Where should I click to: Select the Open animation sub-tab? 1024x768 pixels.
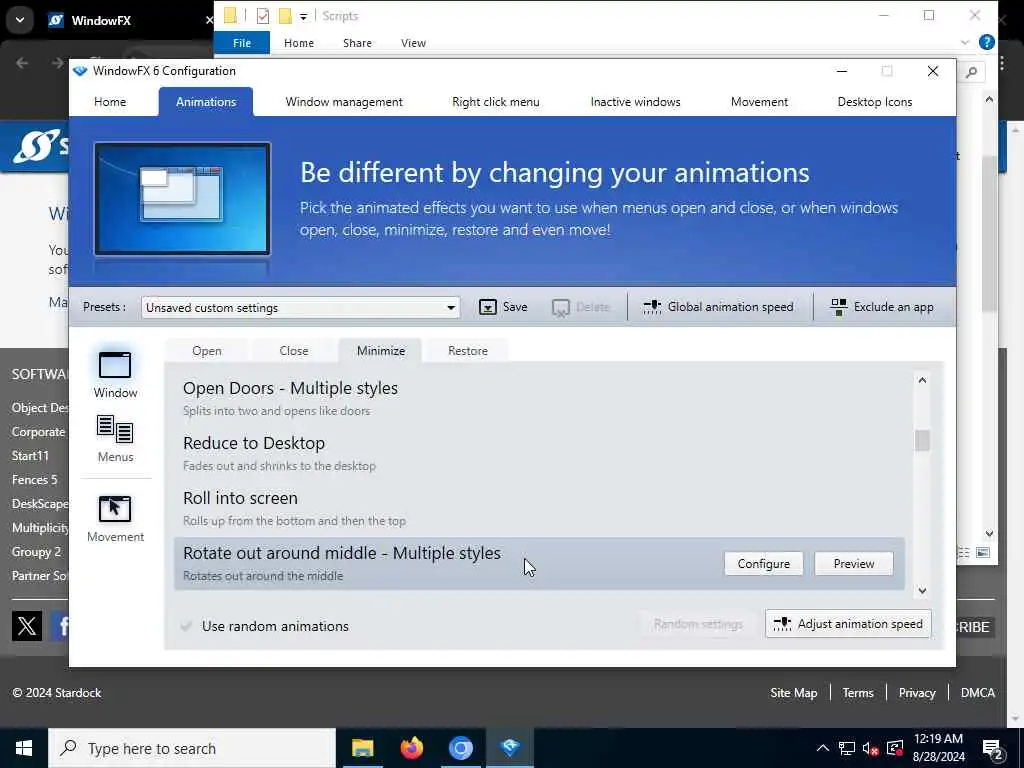[x=206, y=351]
